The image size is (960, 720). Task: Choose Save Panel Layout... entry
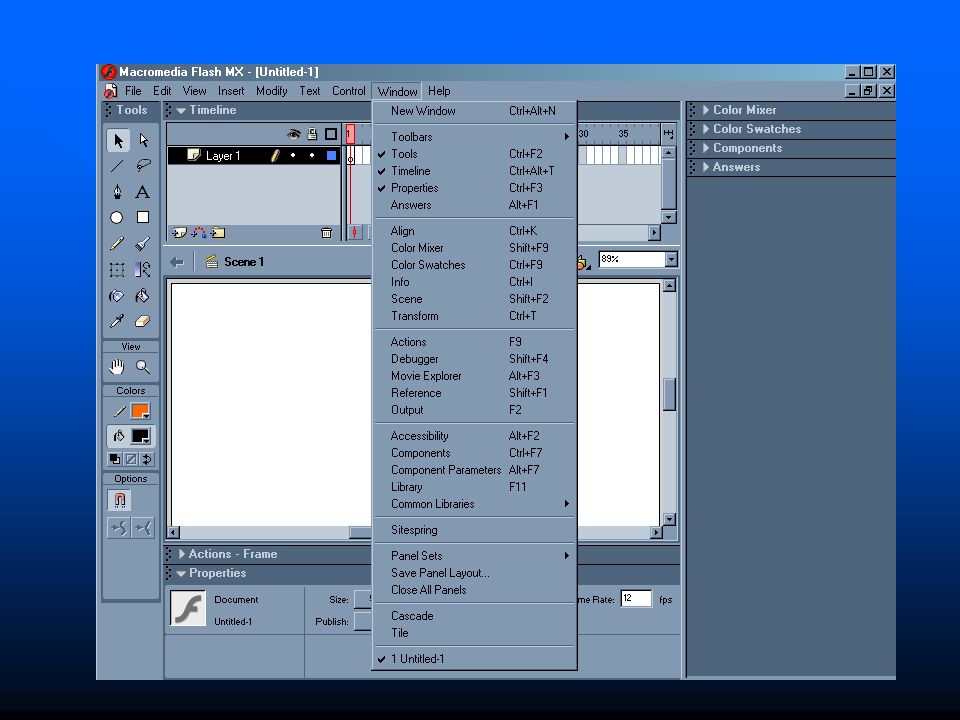pos(474,572)
